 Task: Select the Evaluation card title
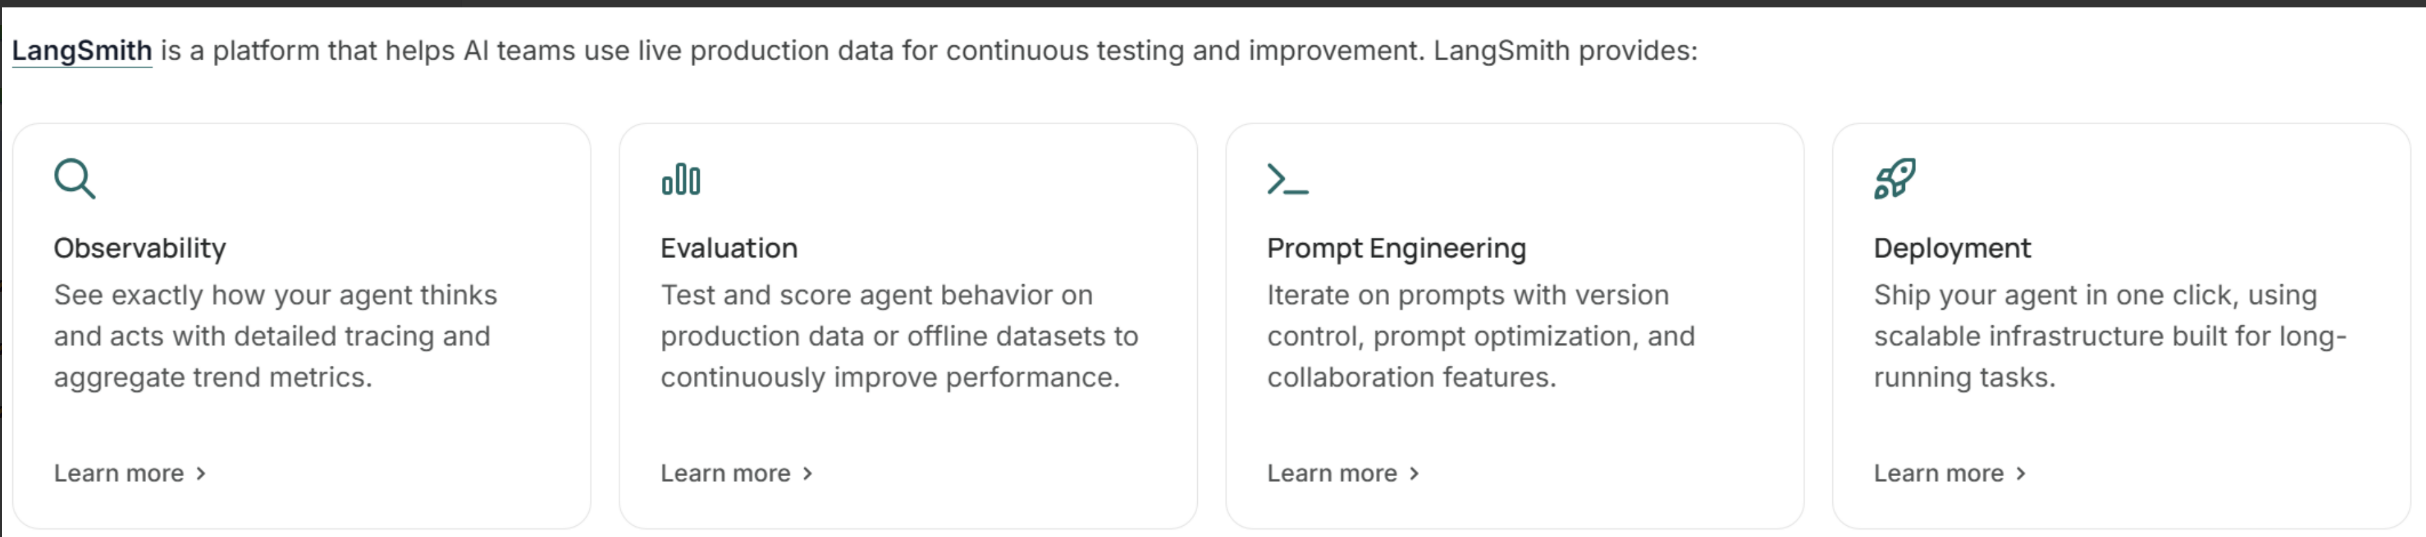click(x=729, y=248)
